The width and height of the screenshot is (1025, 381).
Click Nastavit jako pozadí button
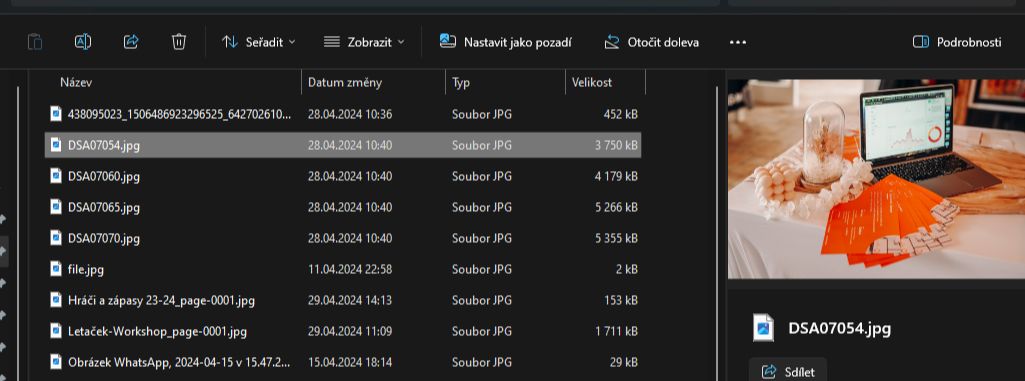point(506,42)
